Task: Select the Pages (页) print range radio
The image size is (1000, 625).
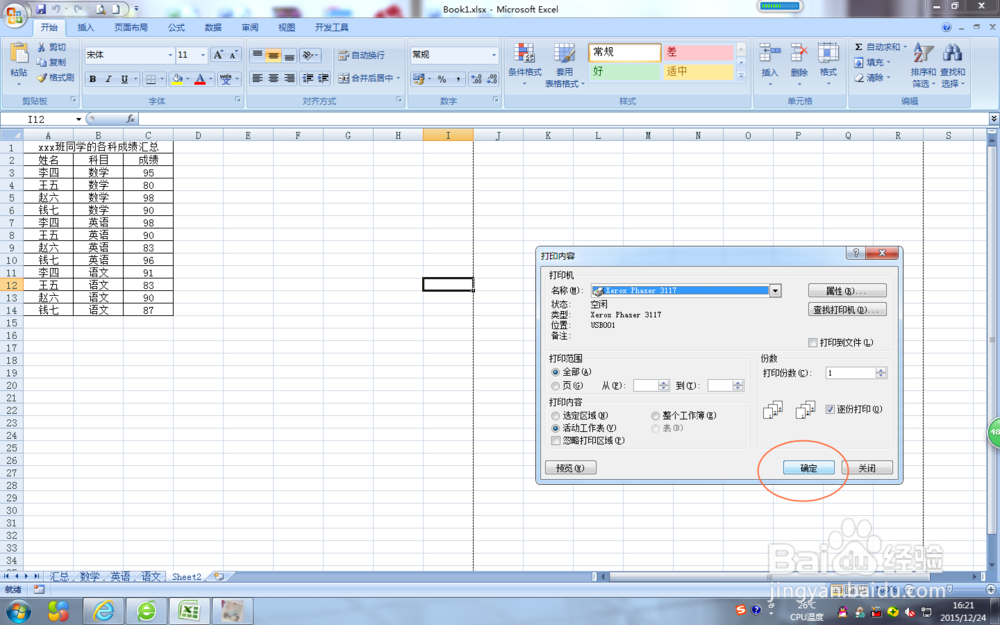Action: click(x=555, y=386)
